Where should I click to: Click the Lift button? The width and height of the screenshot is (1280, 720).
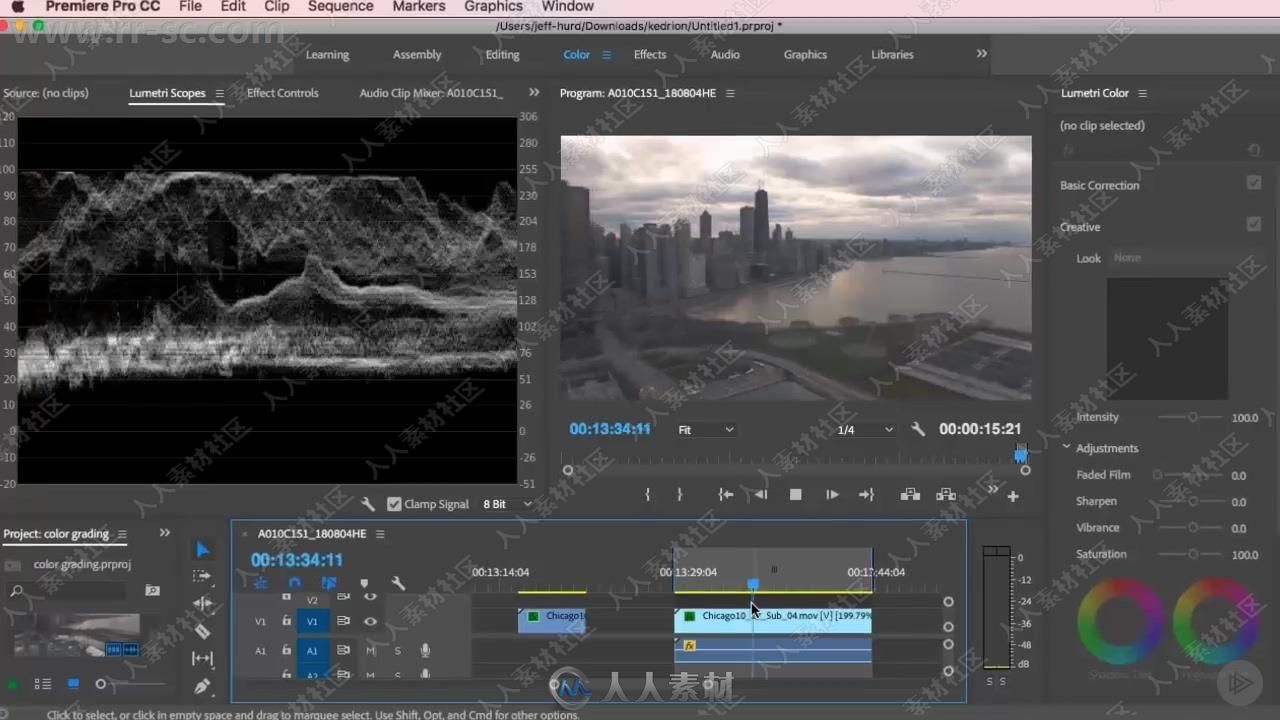[x=910, y=494]
